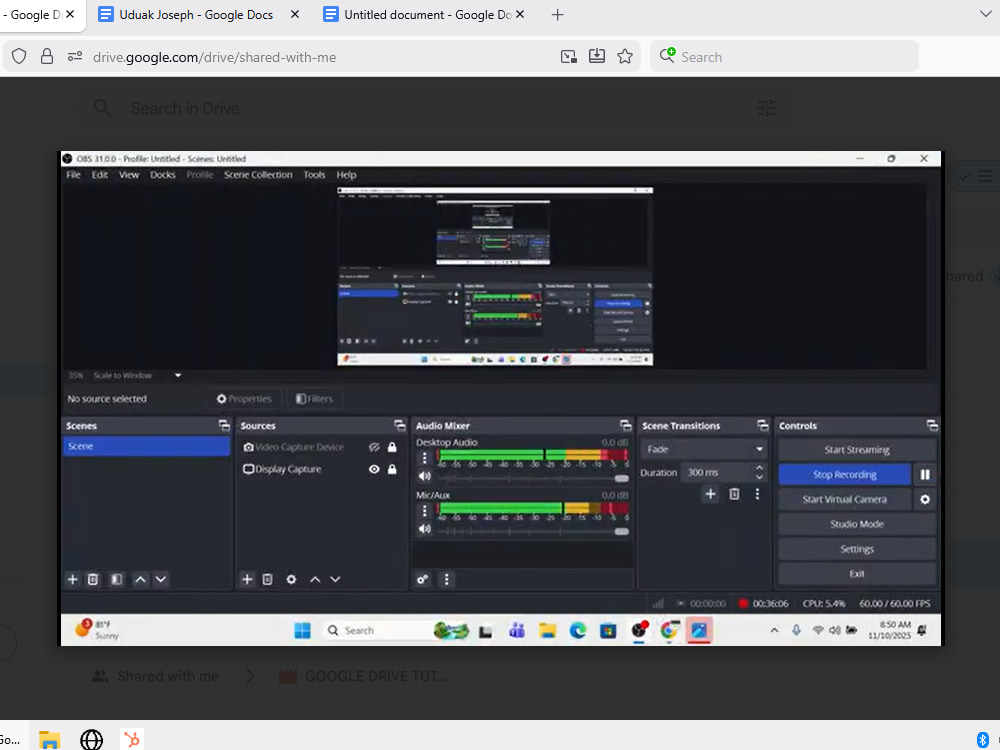This screenshot has width=1000, height=750.
Task: Open Audio Mixer menu three-dot icon
Action: (446, 580)
